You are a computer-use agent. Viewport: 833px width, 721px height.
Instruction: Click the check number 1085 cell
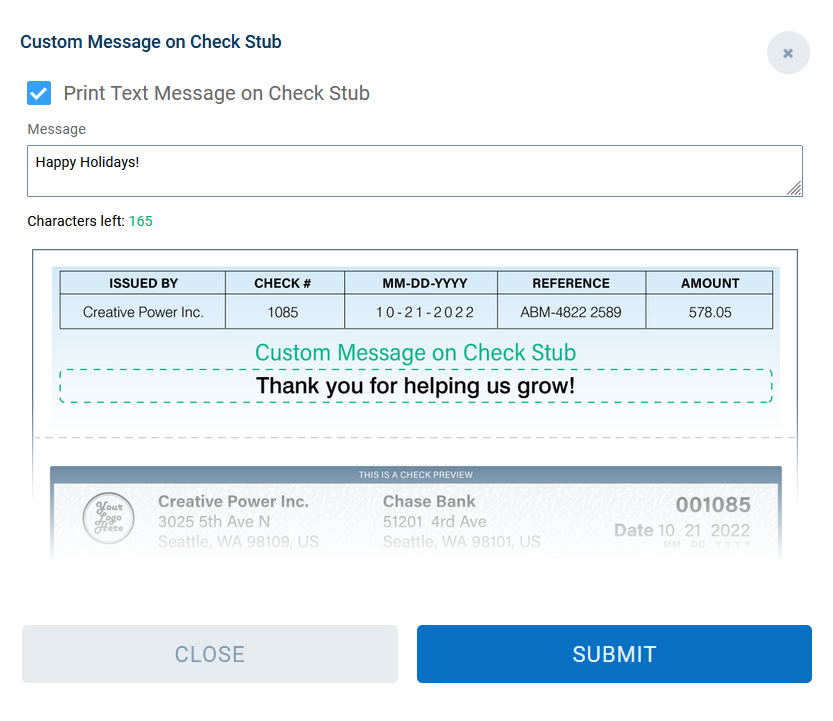coord(285,312)
